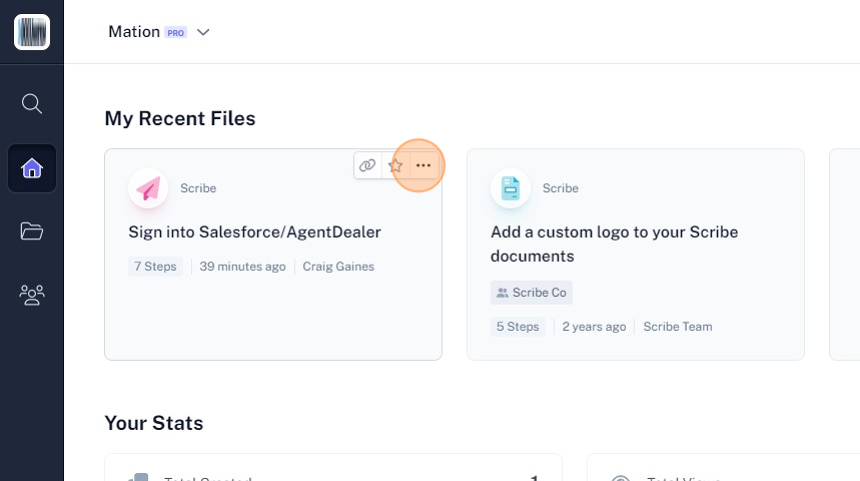Click the 7 Steps badge
Screen dimensions: 860x481
tap(155, 267)
